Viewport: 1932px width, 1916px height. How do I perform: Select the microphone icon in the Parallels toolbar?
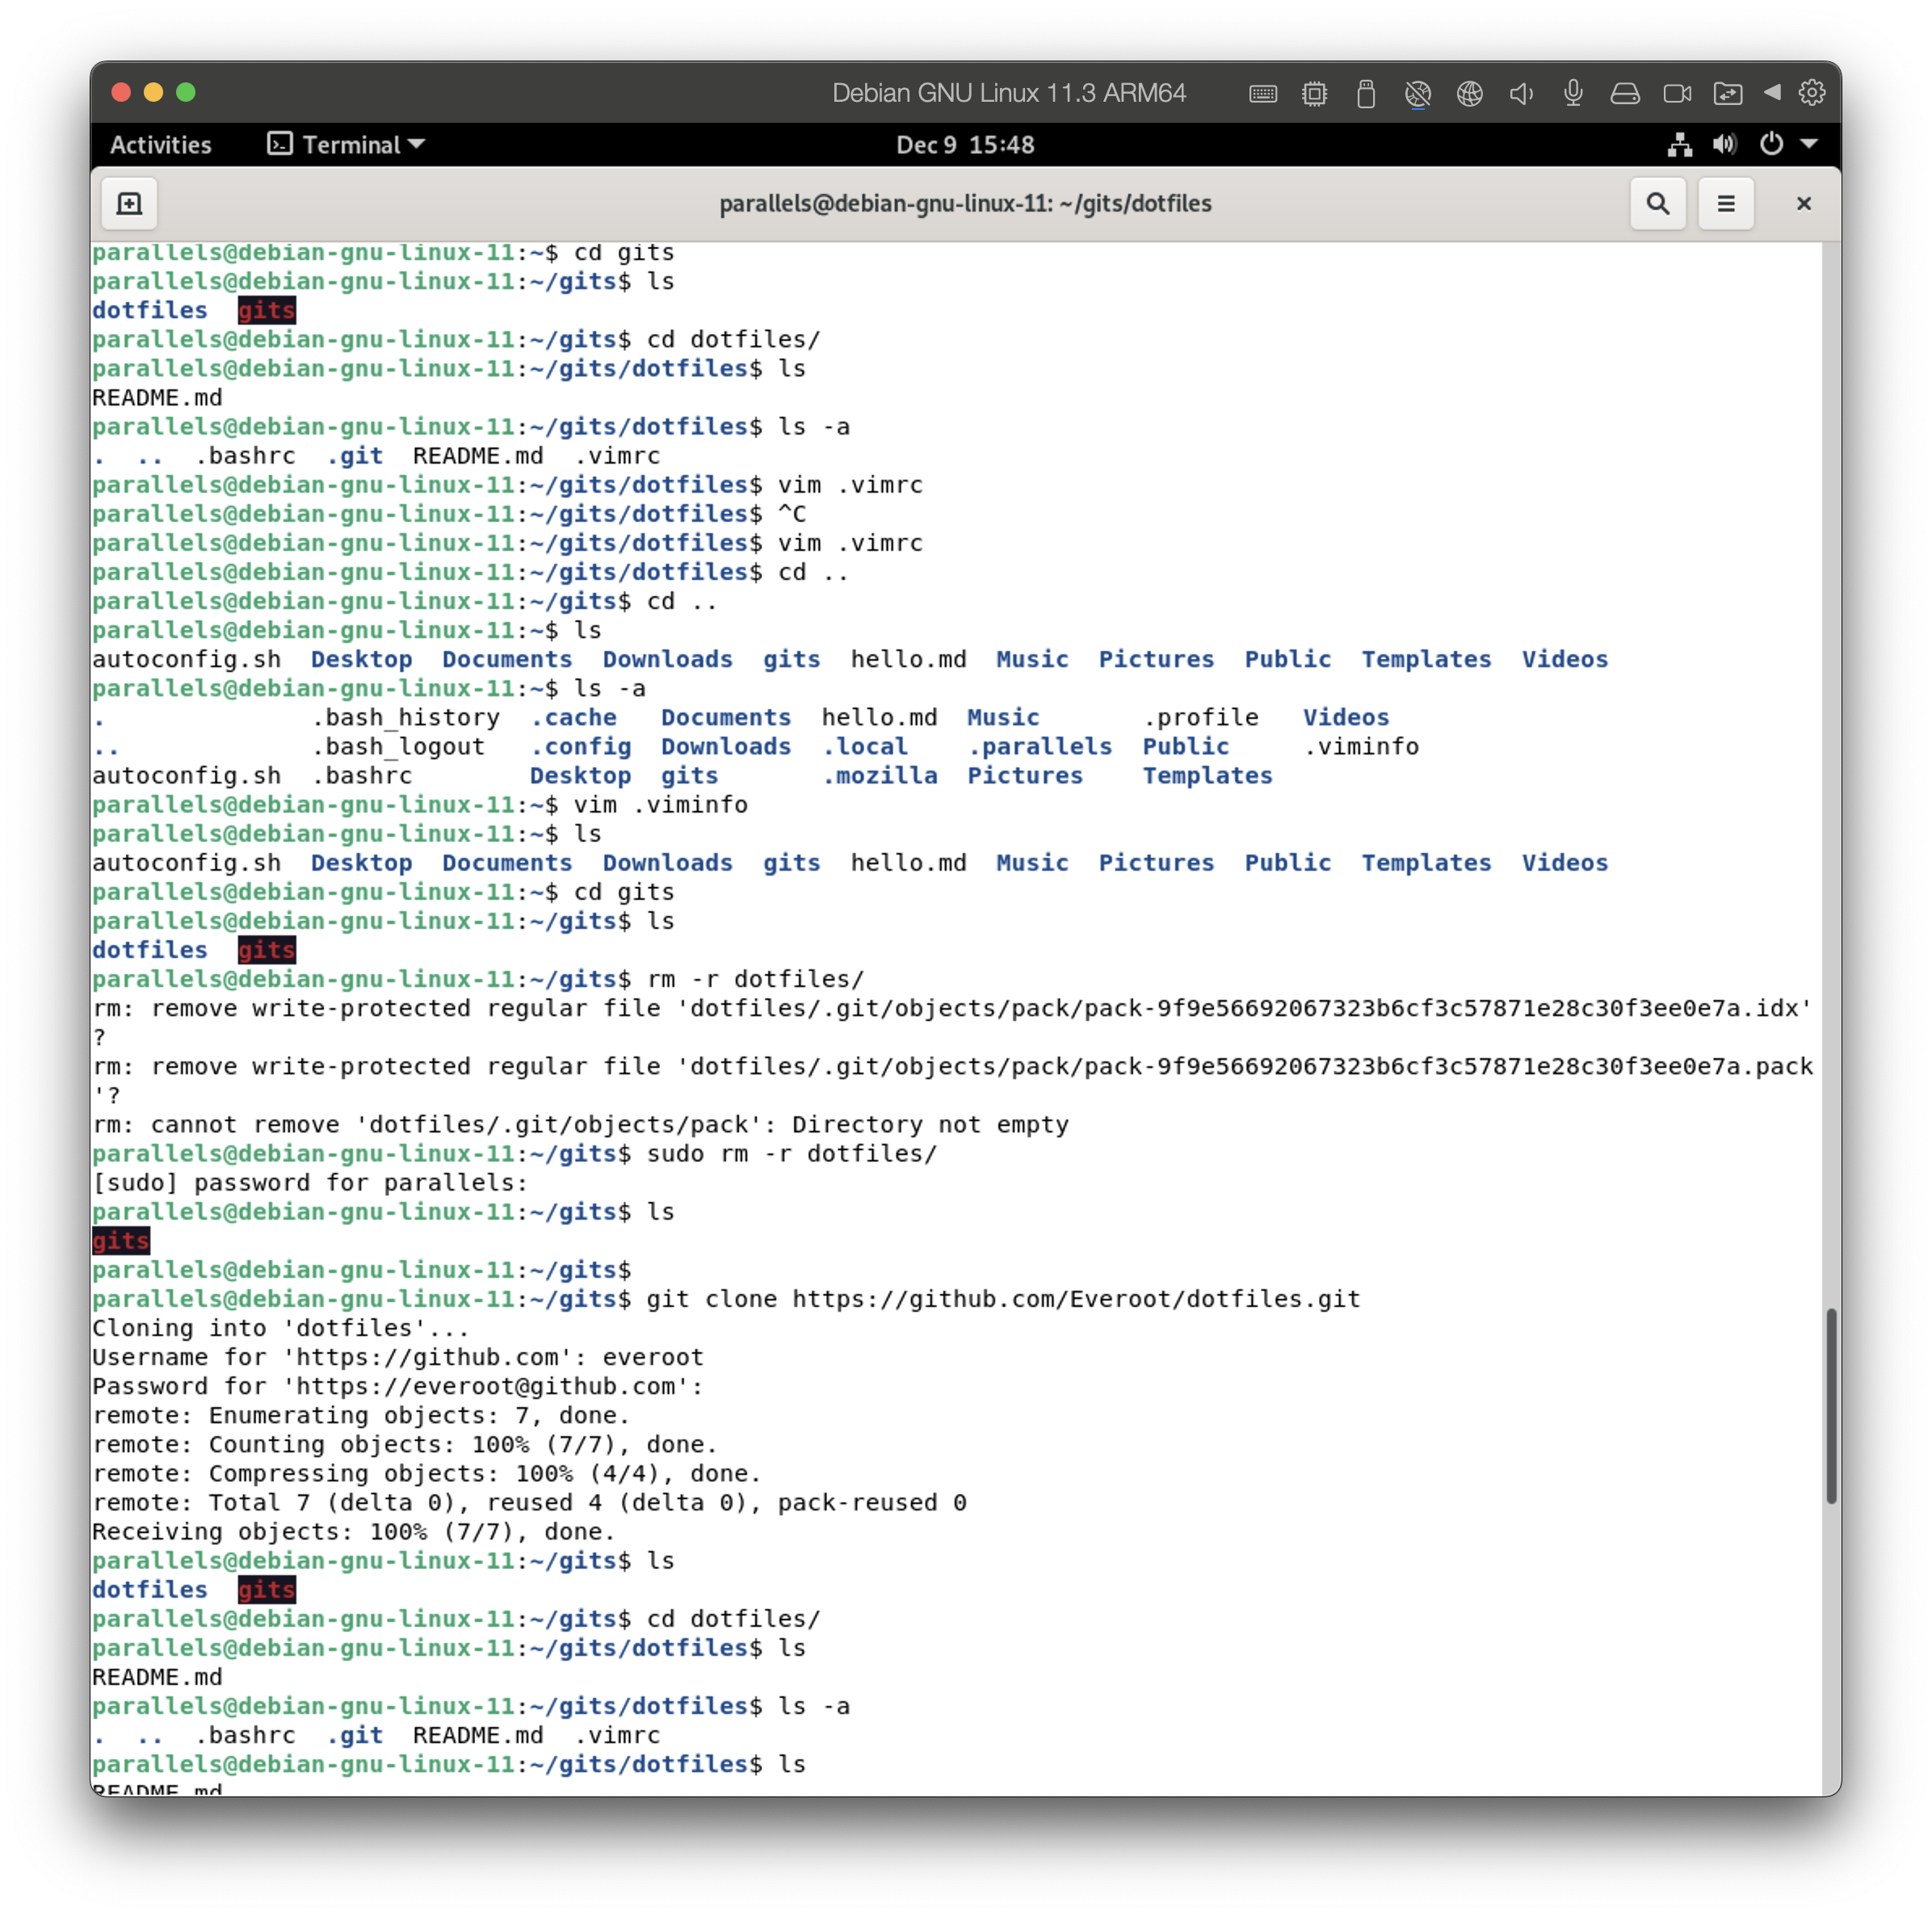click(x=1573, y=93)
